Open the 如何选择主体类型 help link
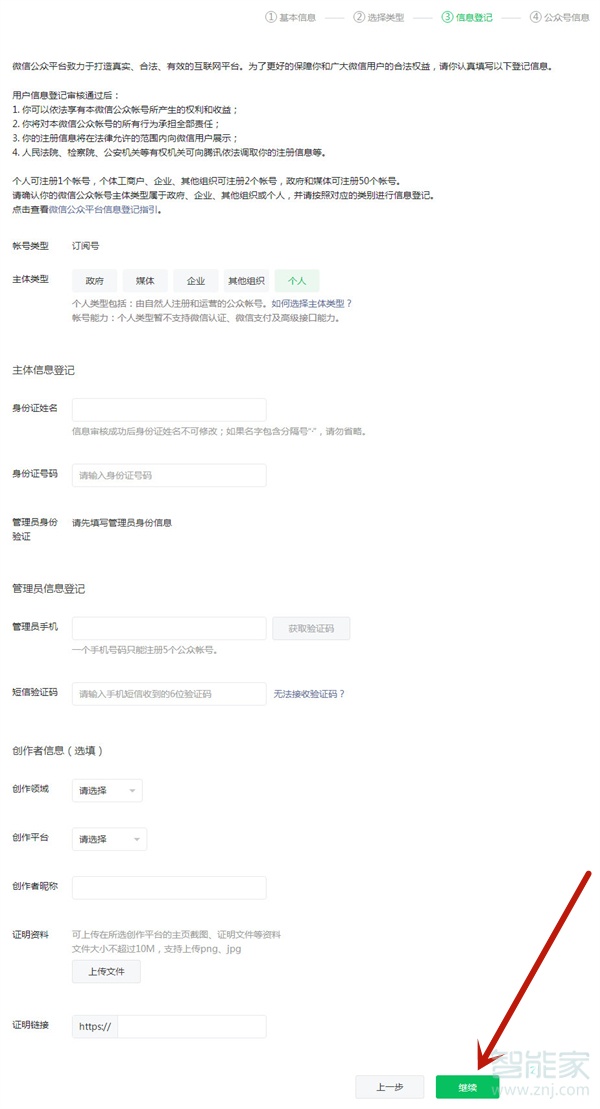 coord(312,303)
